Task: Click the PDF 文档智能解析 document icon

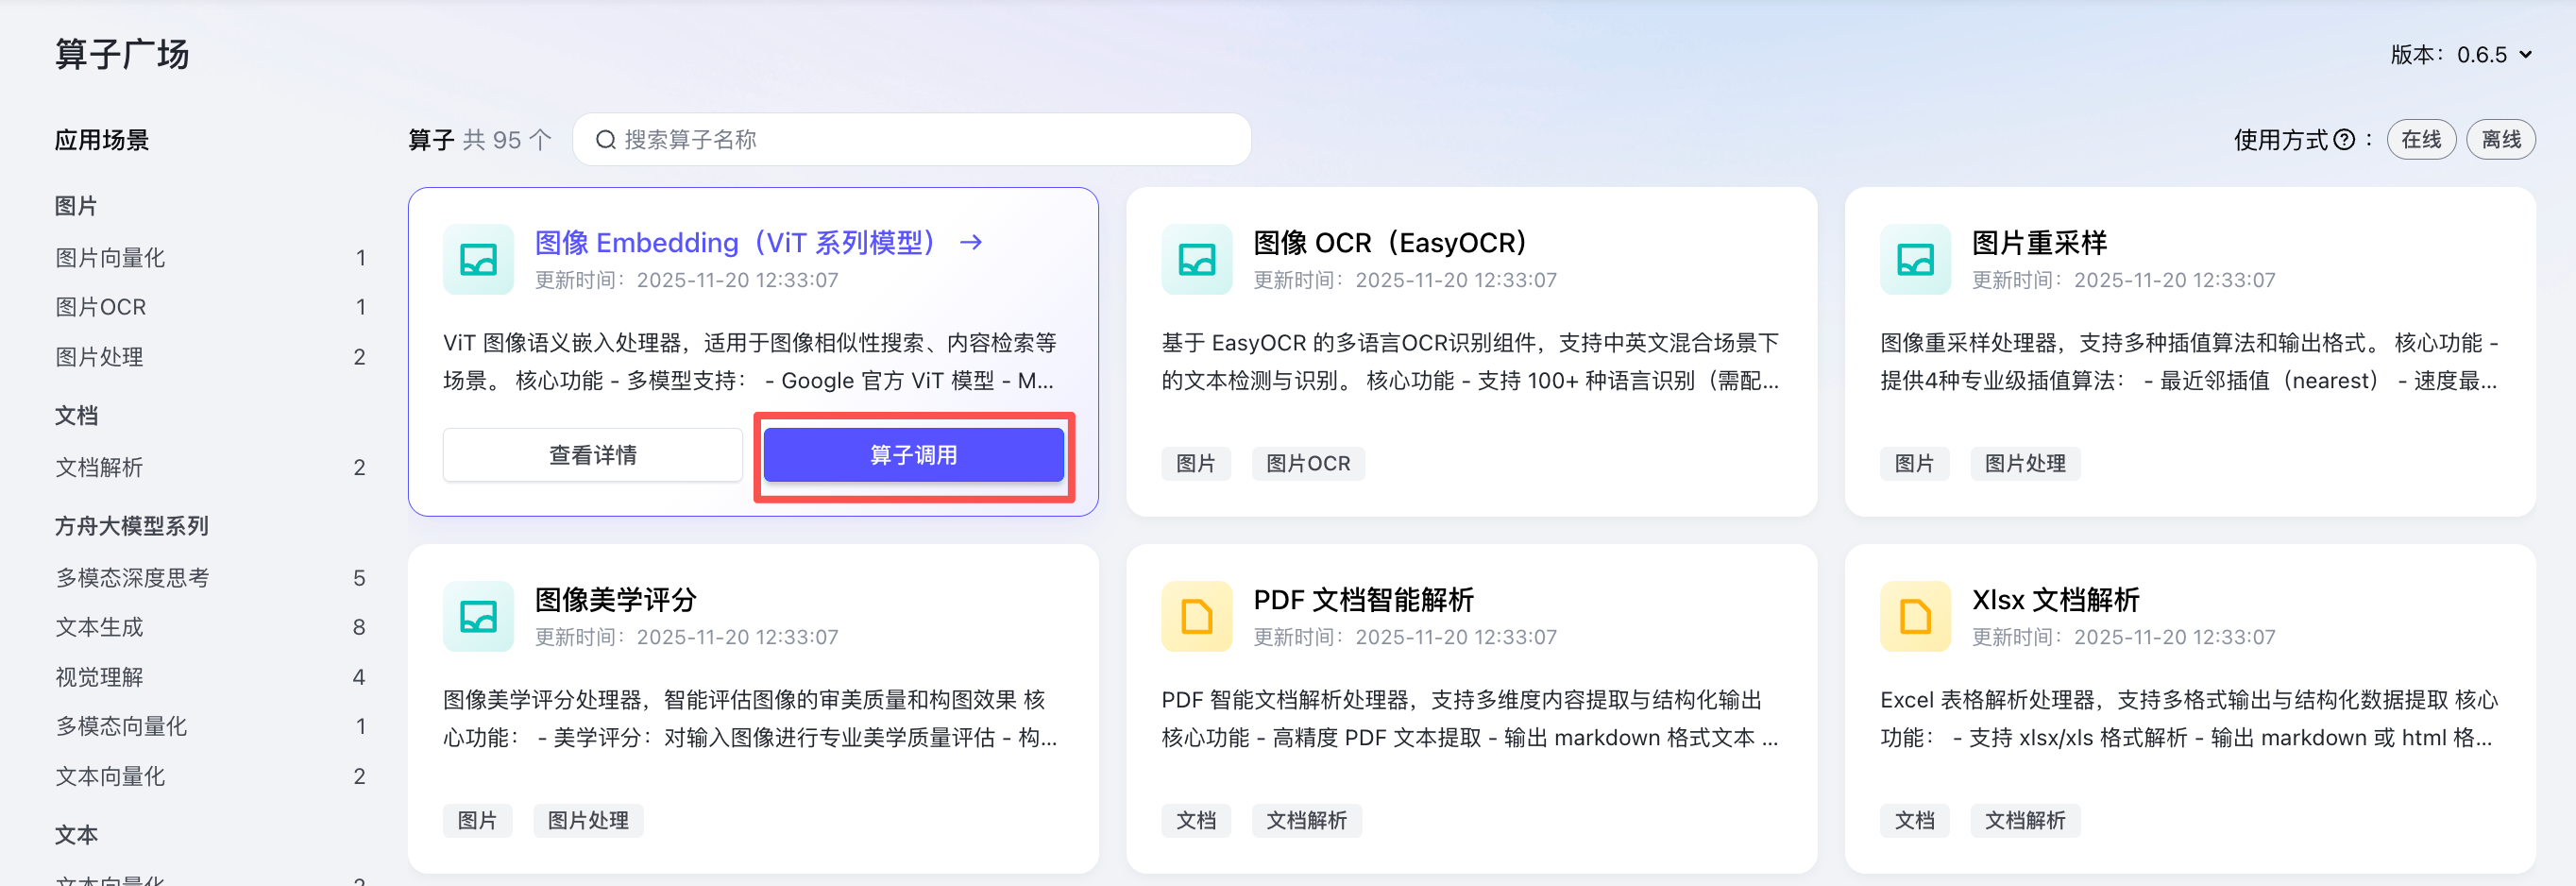Action: 1196,617
